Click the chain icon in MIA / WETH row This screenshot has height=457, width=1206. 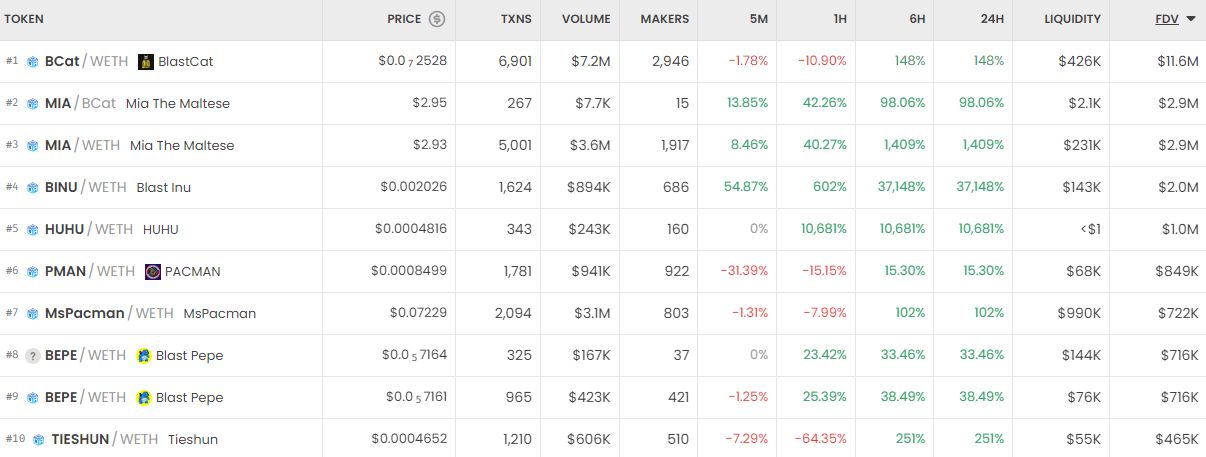pyautogui.click(x=33, y=145)
